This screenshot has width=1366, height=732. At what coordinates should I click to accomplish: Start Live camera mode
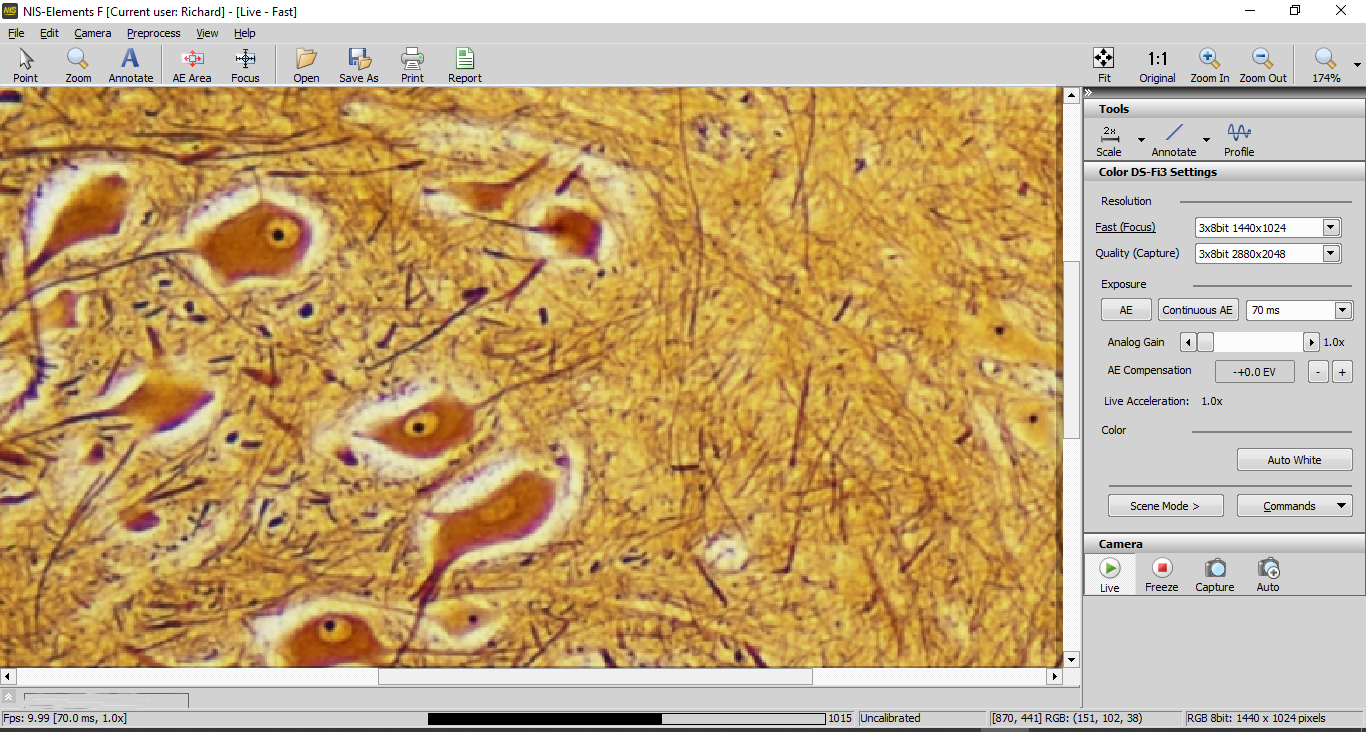click(x=1110, y=575)
